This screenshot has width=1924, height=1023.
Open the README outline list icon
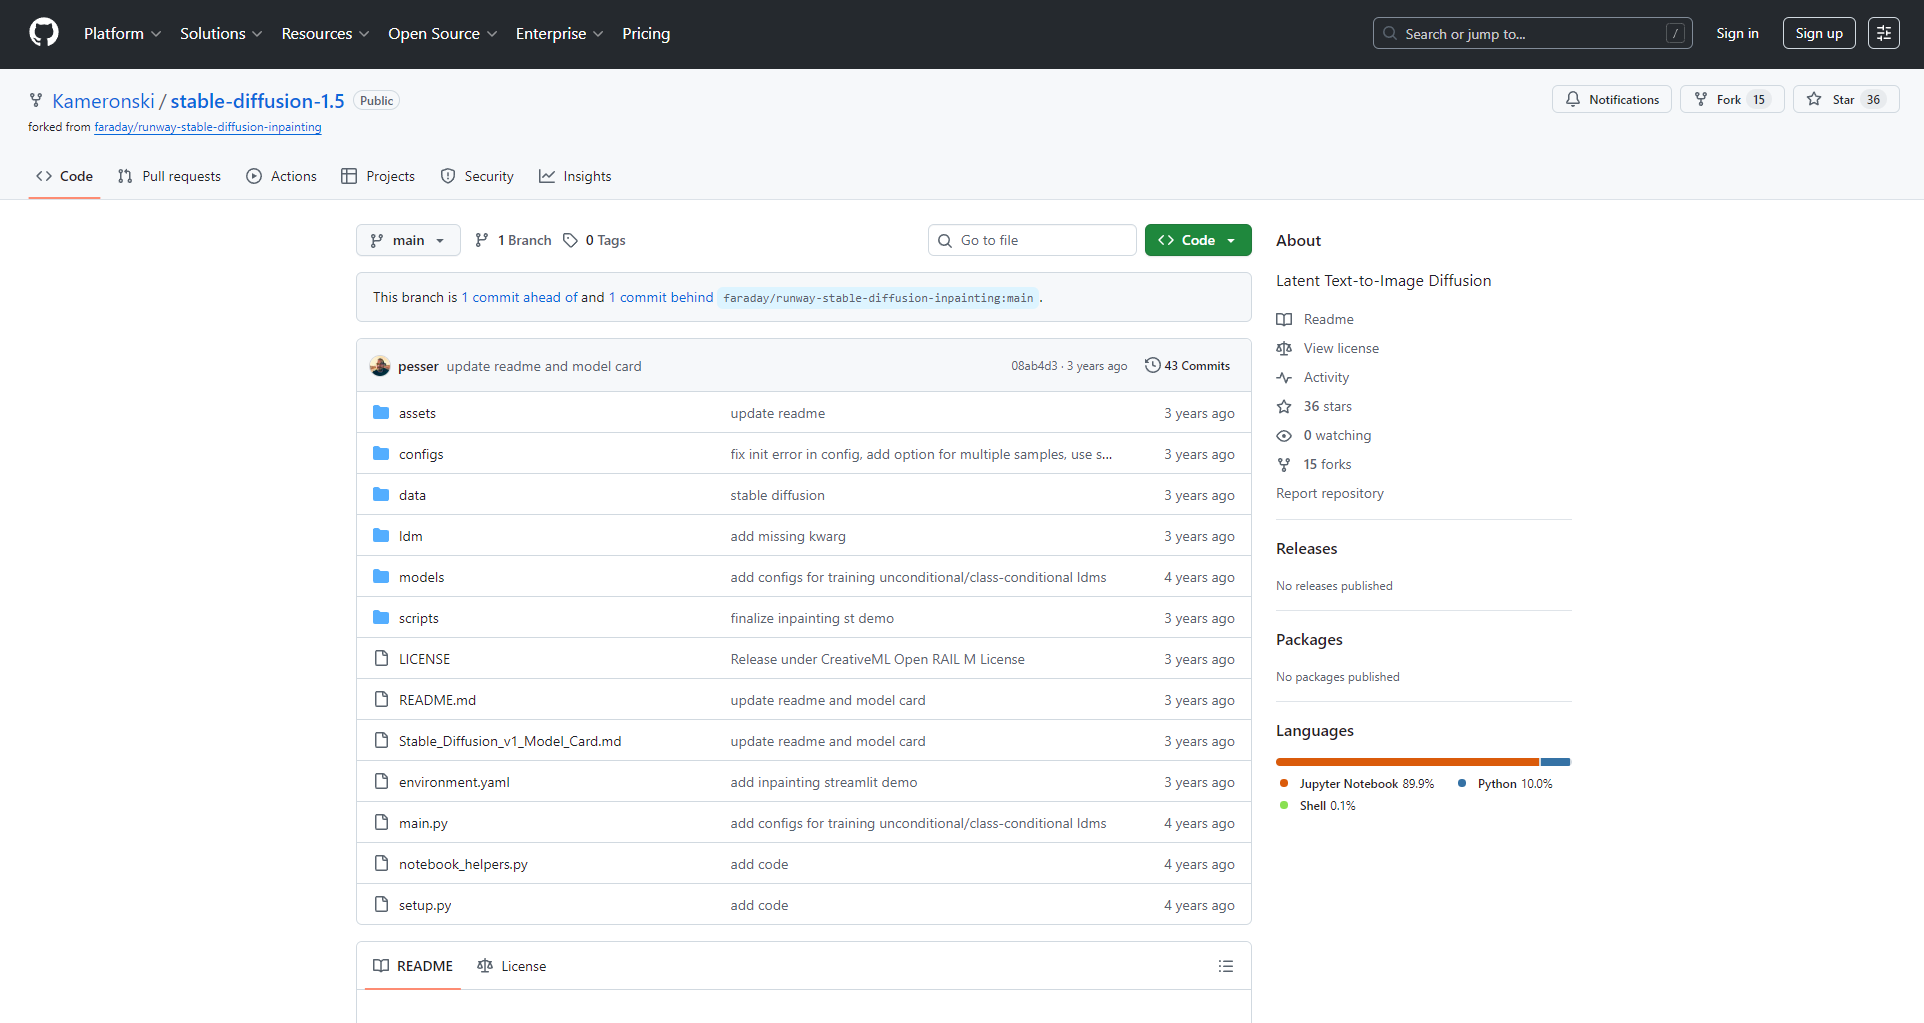[x=1225, y=966]
